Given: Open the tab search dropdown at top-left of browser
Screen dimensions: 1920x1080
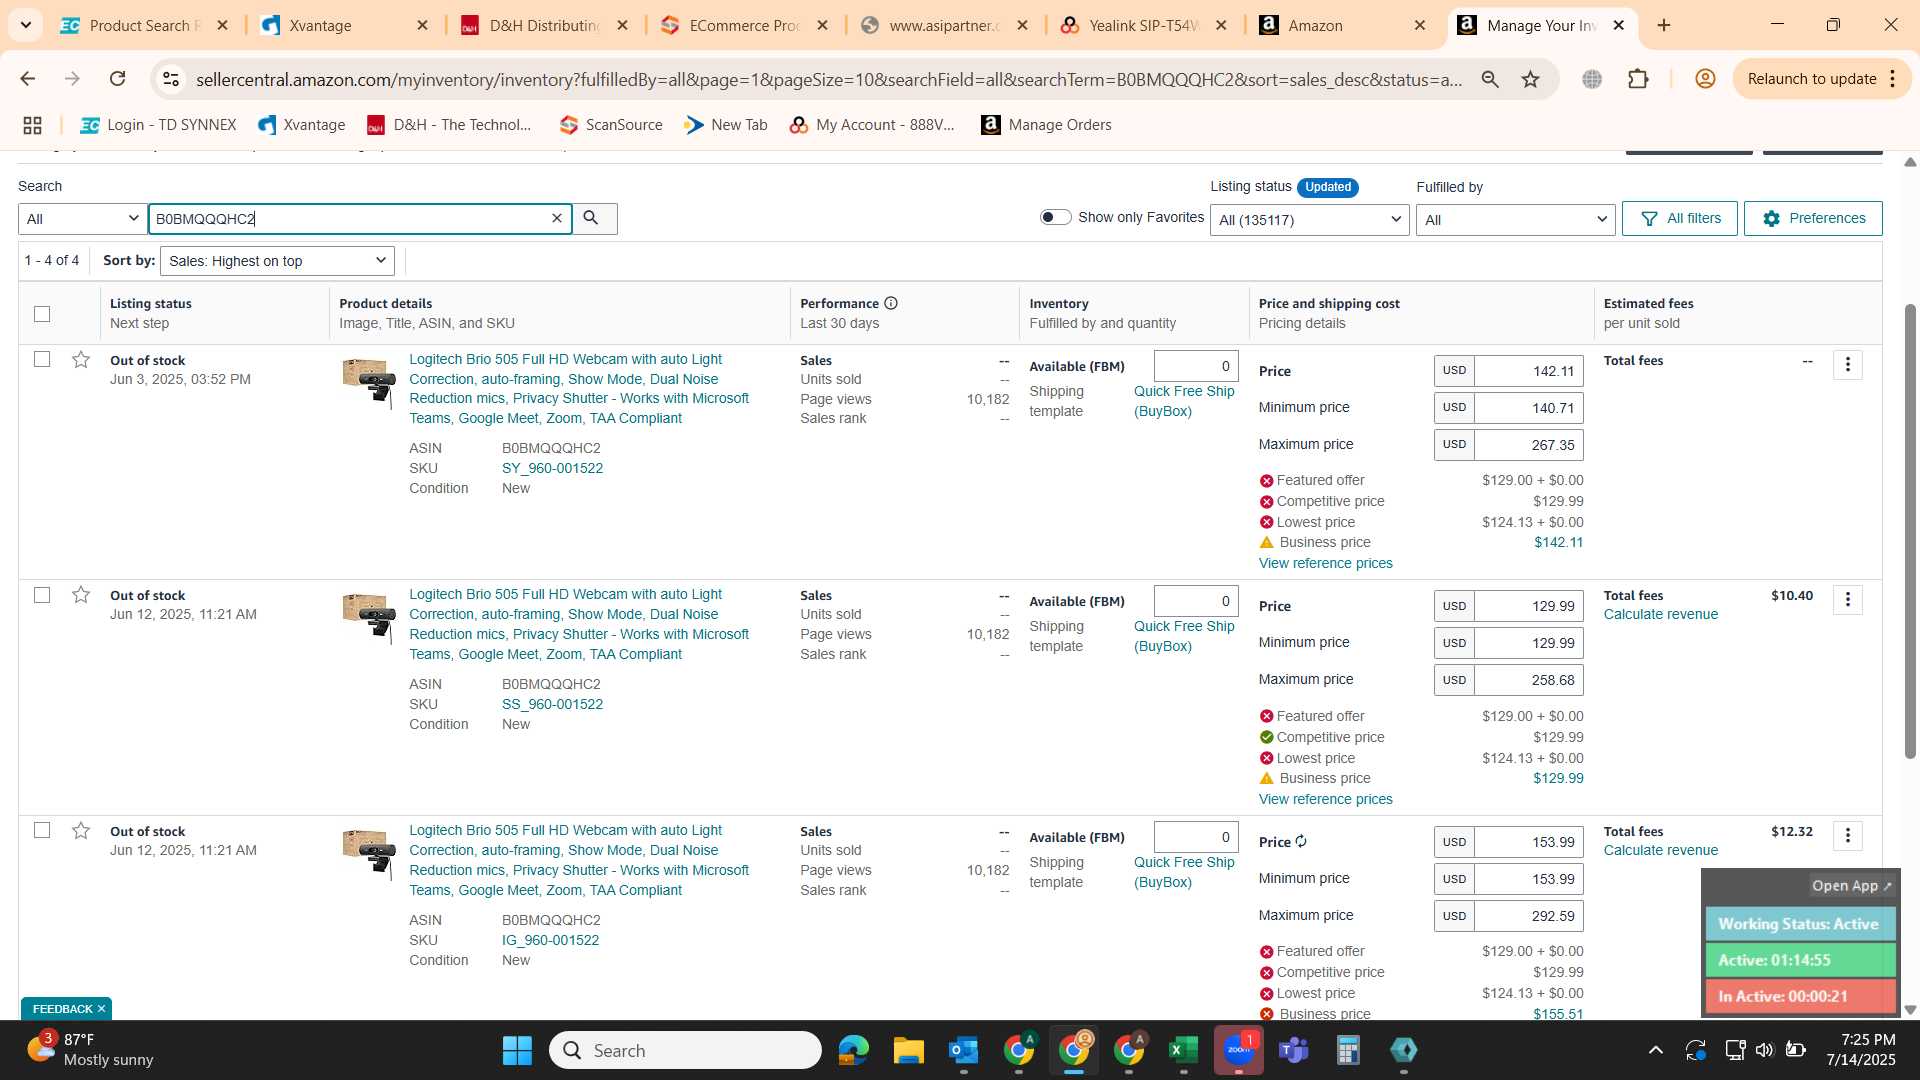Looking at the screenshot, I should (25, 25).
